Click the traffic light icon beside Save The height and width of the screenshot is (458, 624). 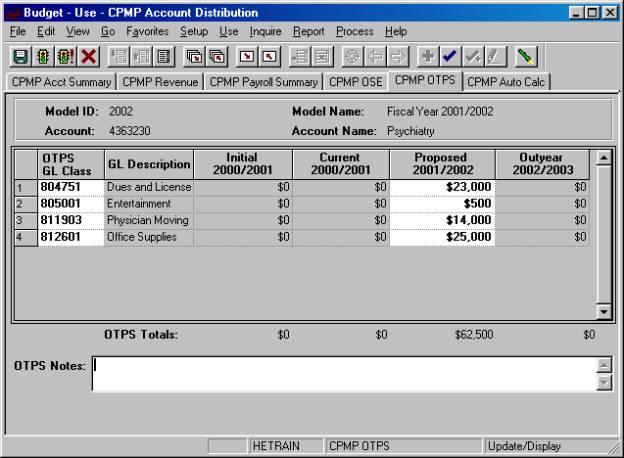point(40,59)
